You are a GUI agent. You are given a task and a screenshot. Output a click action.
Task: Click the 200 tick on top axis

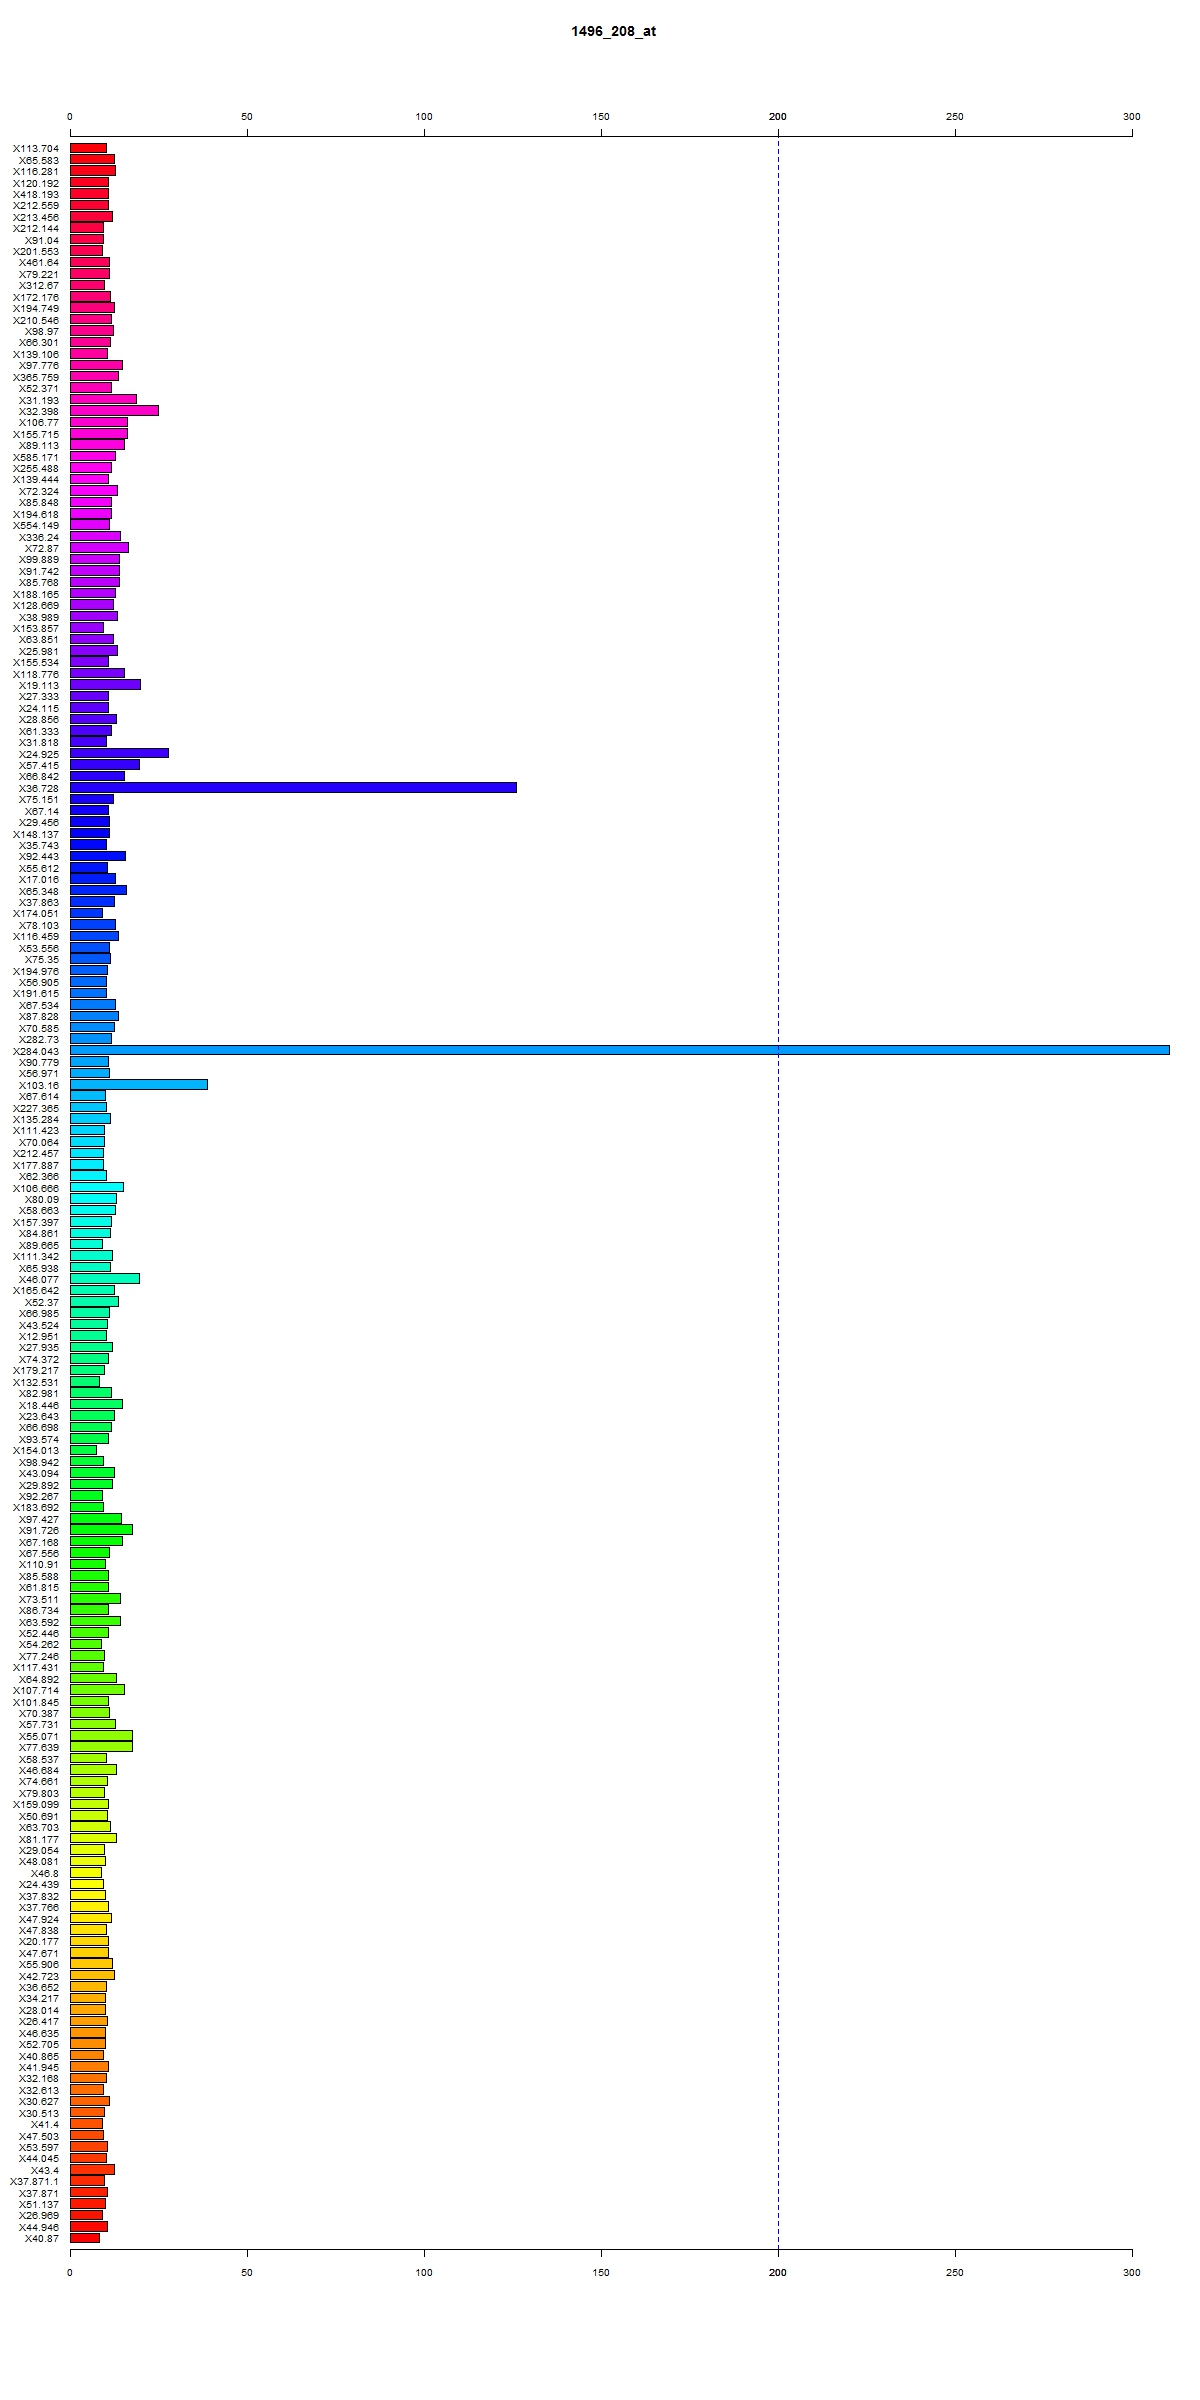[x=778, y=117]
